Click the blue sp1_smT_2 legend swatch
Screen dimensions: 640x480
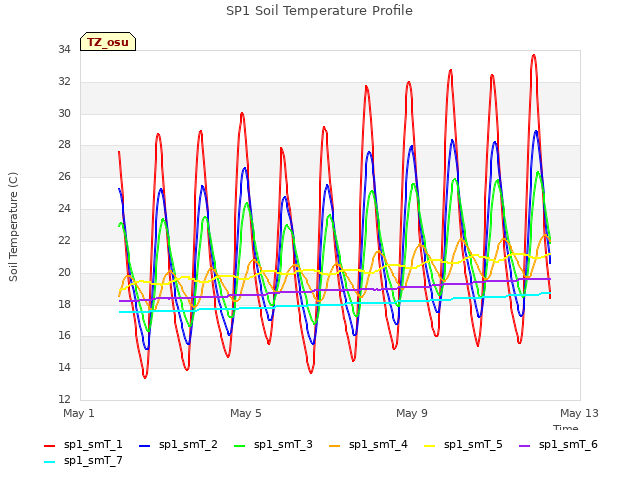[x=144, y=446]
